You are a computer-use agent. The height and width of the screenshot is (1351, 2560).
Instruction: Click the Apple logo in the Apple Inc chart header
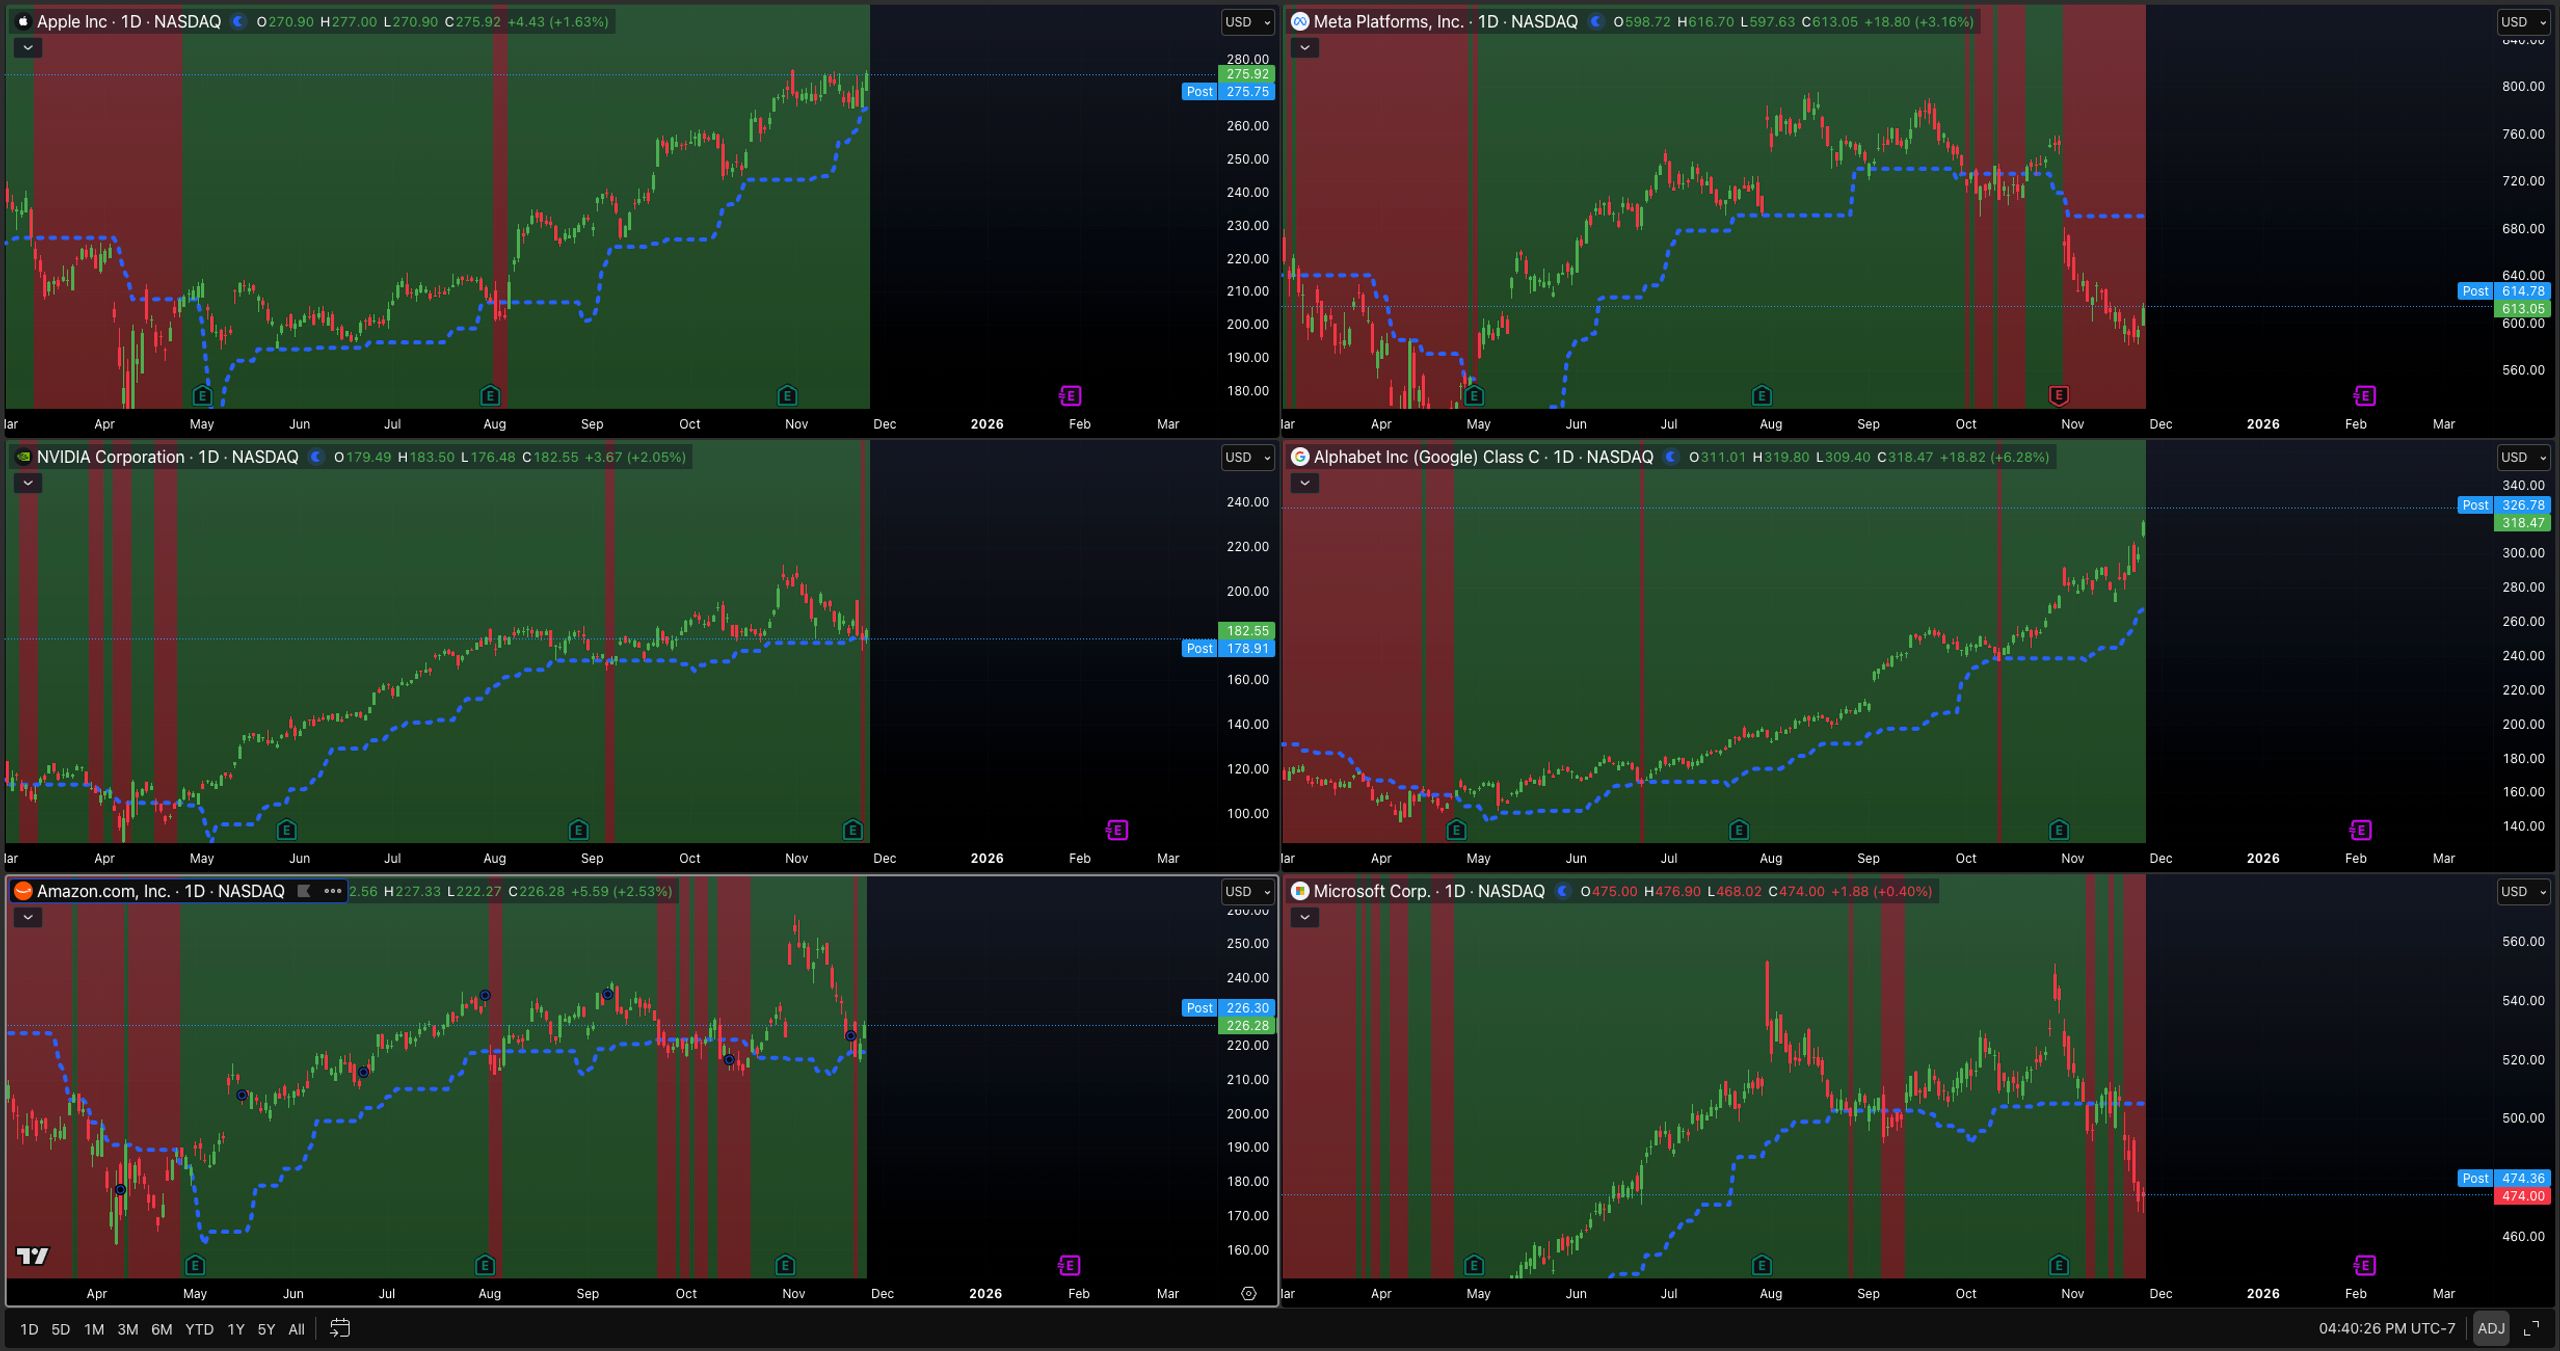point(23,21)
